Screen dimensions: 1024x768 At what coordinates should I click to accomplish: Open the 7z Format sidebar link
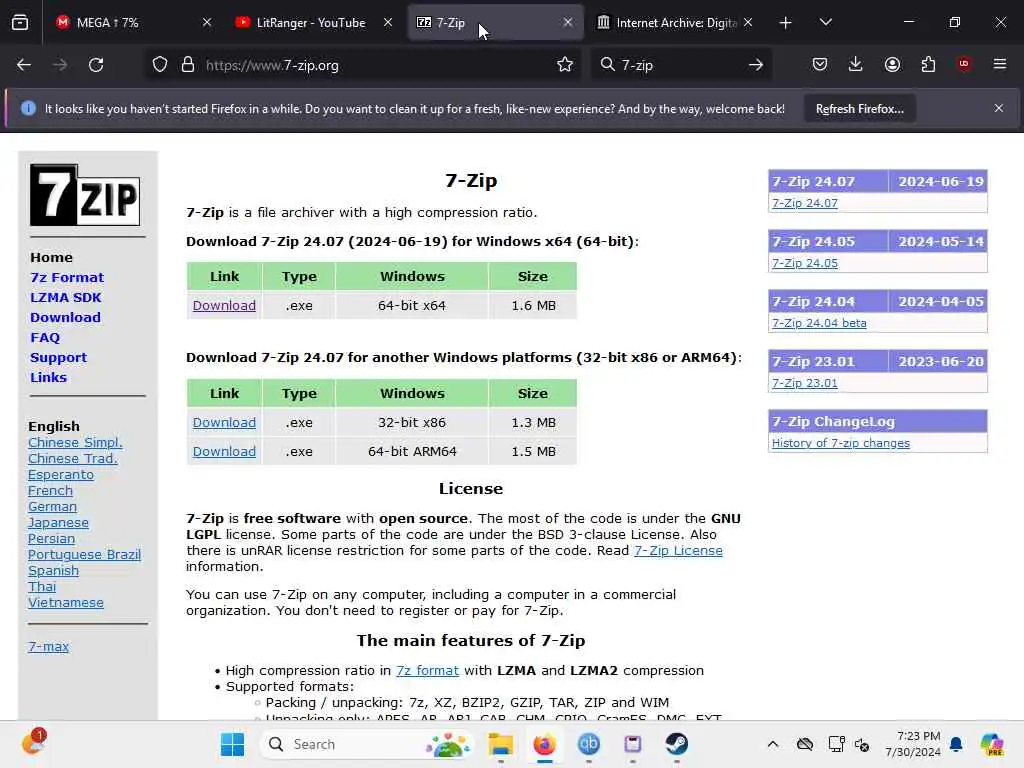(x=67, y=278)
